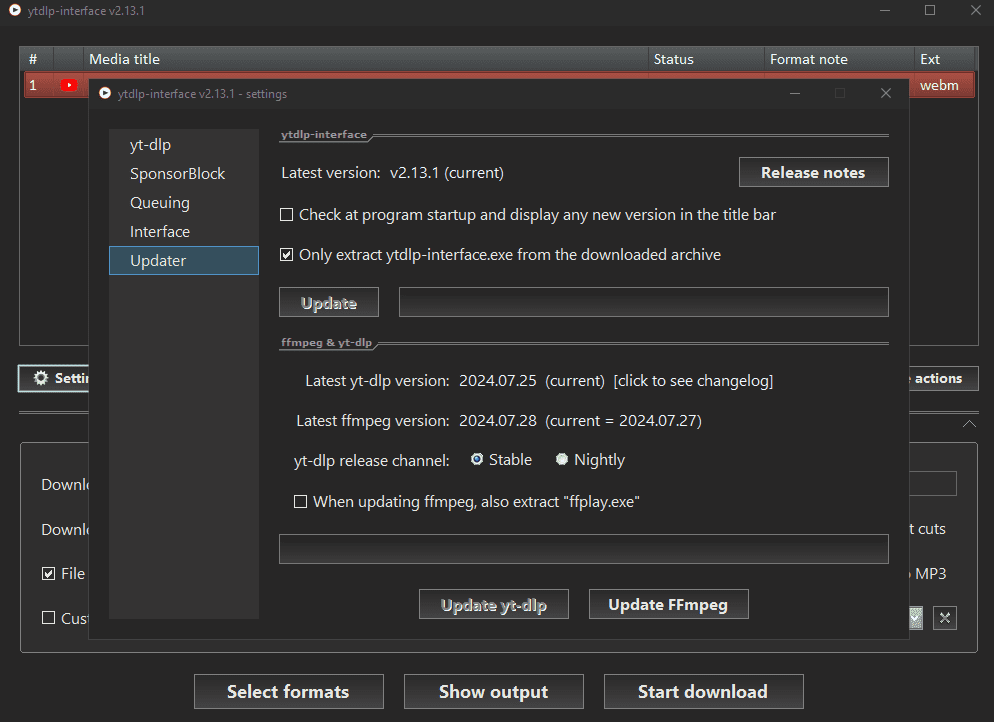Toggle the Cus... checkbox in main window
Viewport: 994px width, 722px height.
tap(48, 617)
